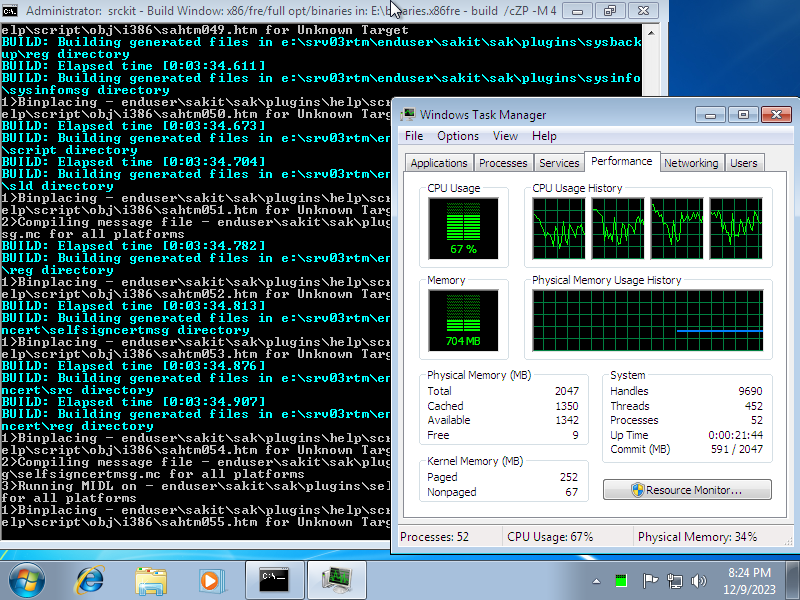Open the View menu in Task Manager

click(505, 136)
